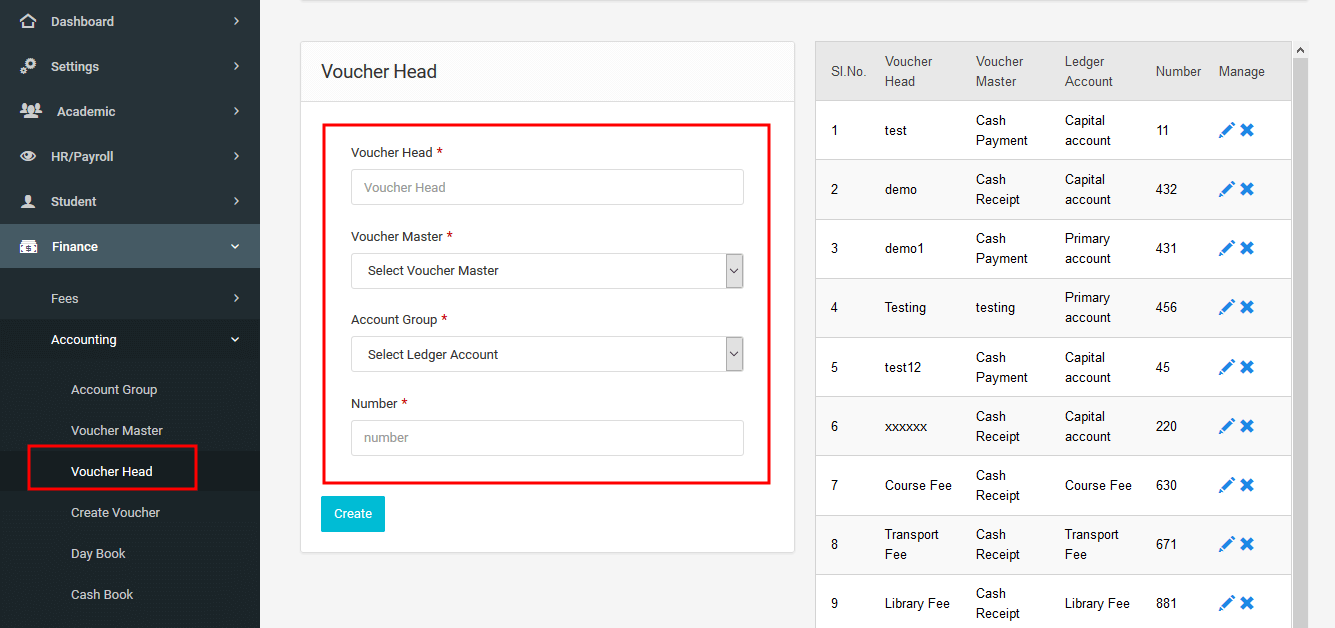Image resolution: width=1335 pixels, height=628 pixels.
Task: Click the Settings gears icon
Action: pos(28,66)
